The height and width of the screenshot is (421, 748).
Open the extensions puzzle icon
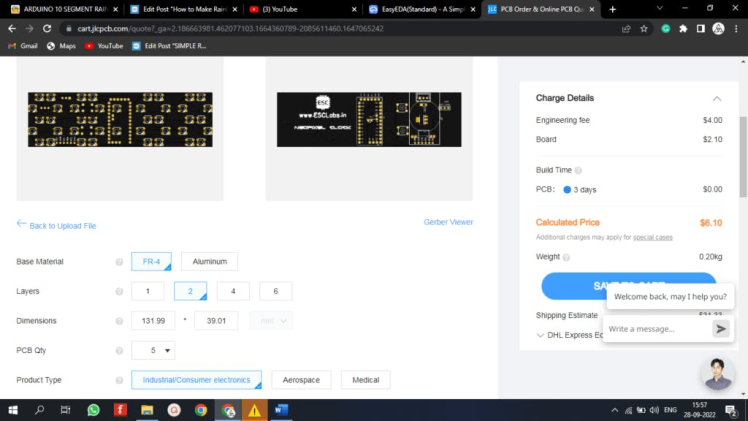point(683,29)
